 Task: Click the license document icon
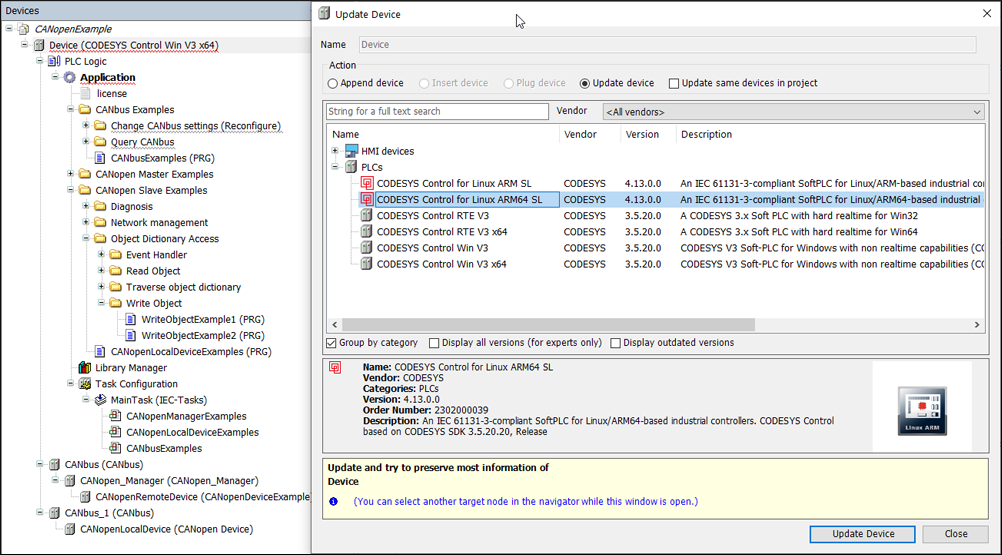86,93
